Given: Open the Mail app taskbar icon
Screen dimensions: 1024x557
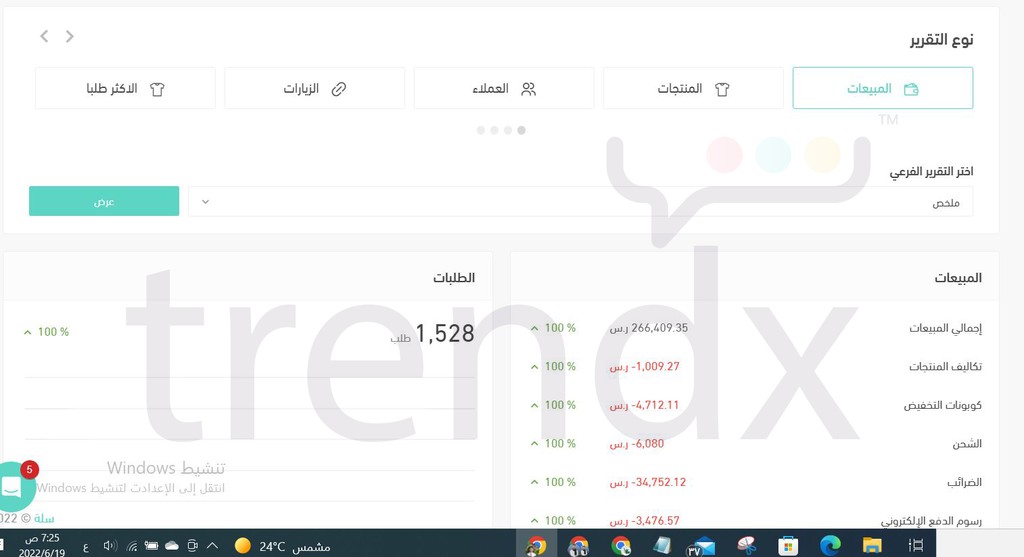Looking at the screenshot, I should (700, 546).
